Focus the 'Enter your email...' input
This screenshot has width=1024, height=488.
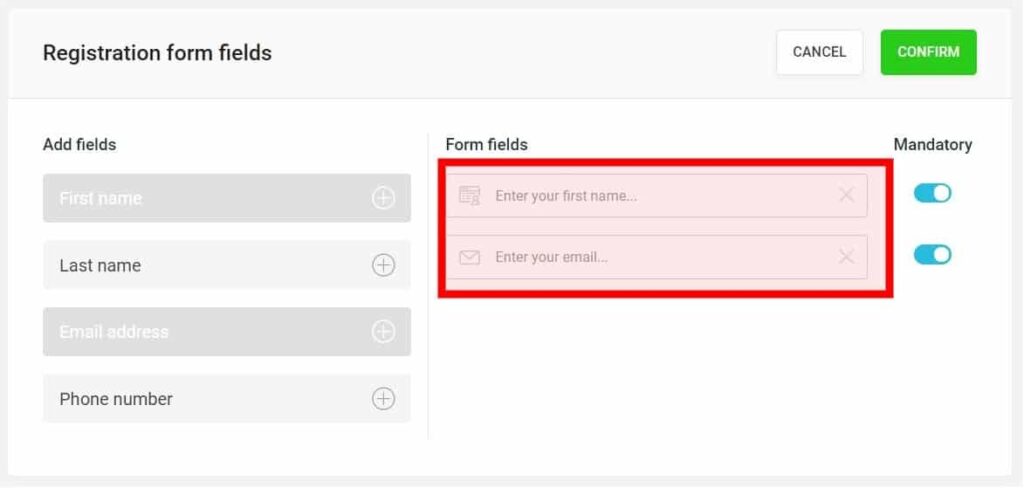(657, 257)
